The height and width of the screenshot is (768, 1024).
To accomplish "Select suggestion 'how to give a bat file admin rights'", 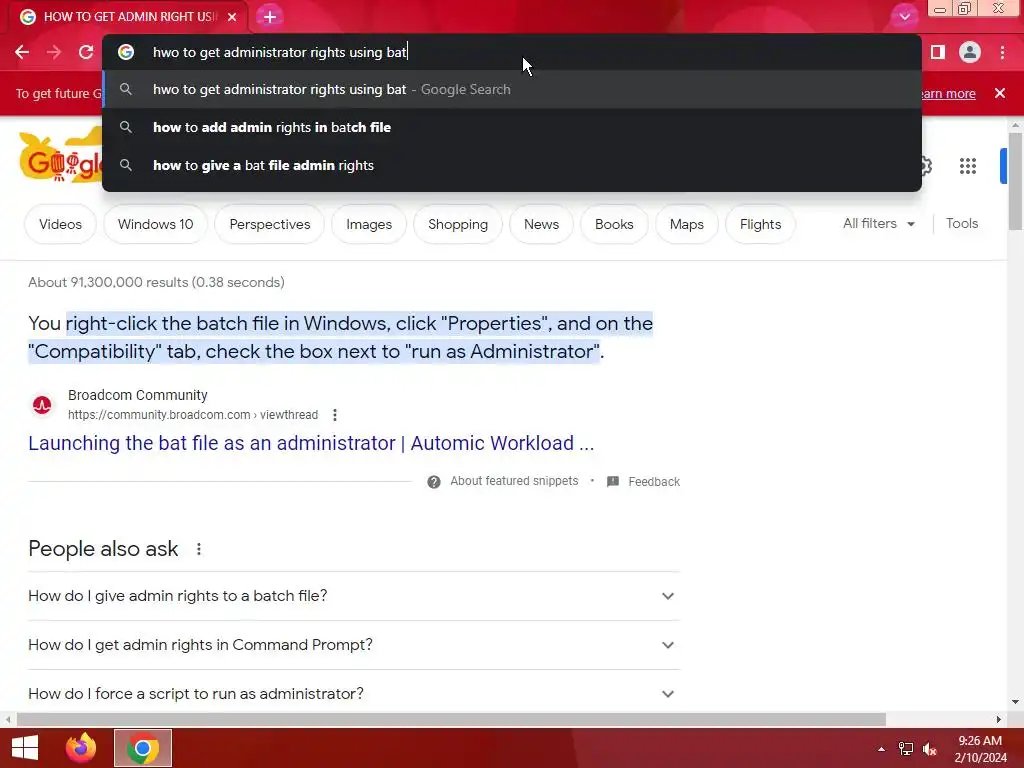I will click(x=512, y=165).
